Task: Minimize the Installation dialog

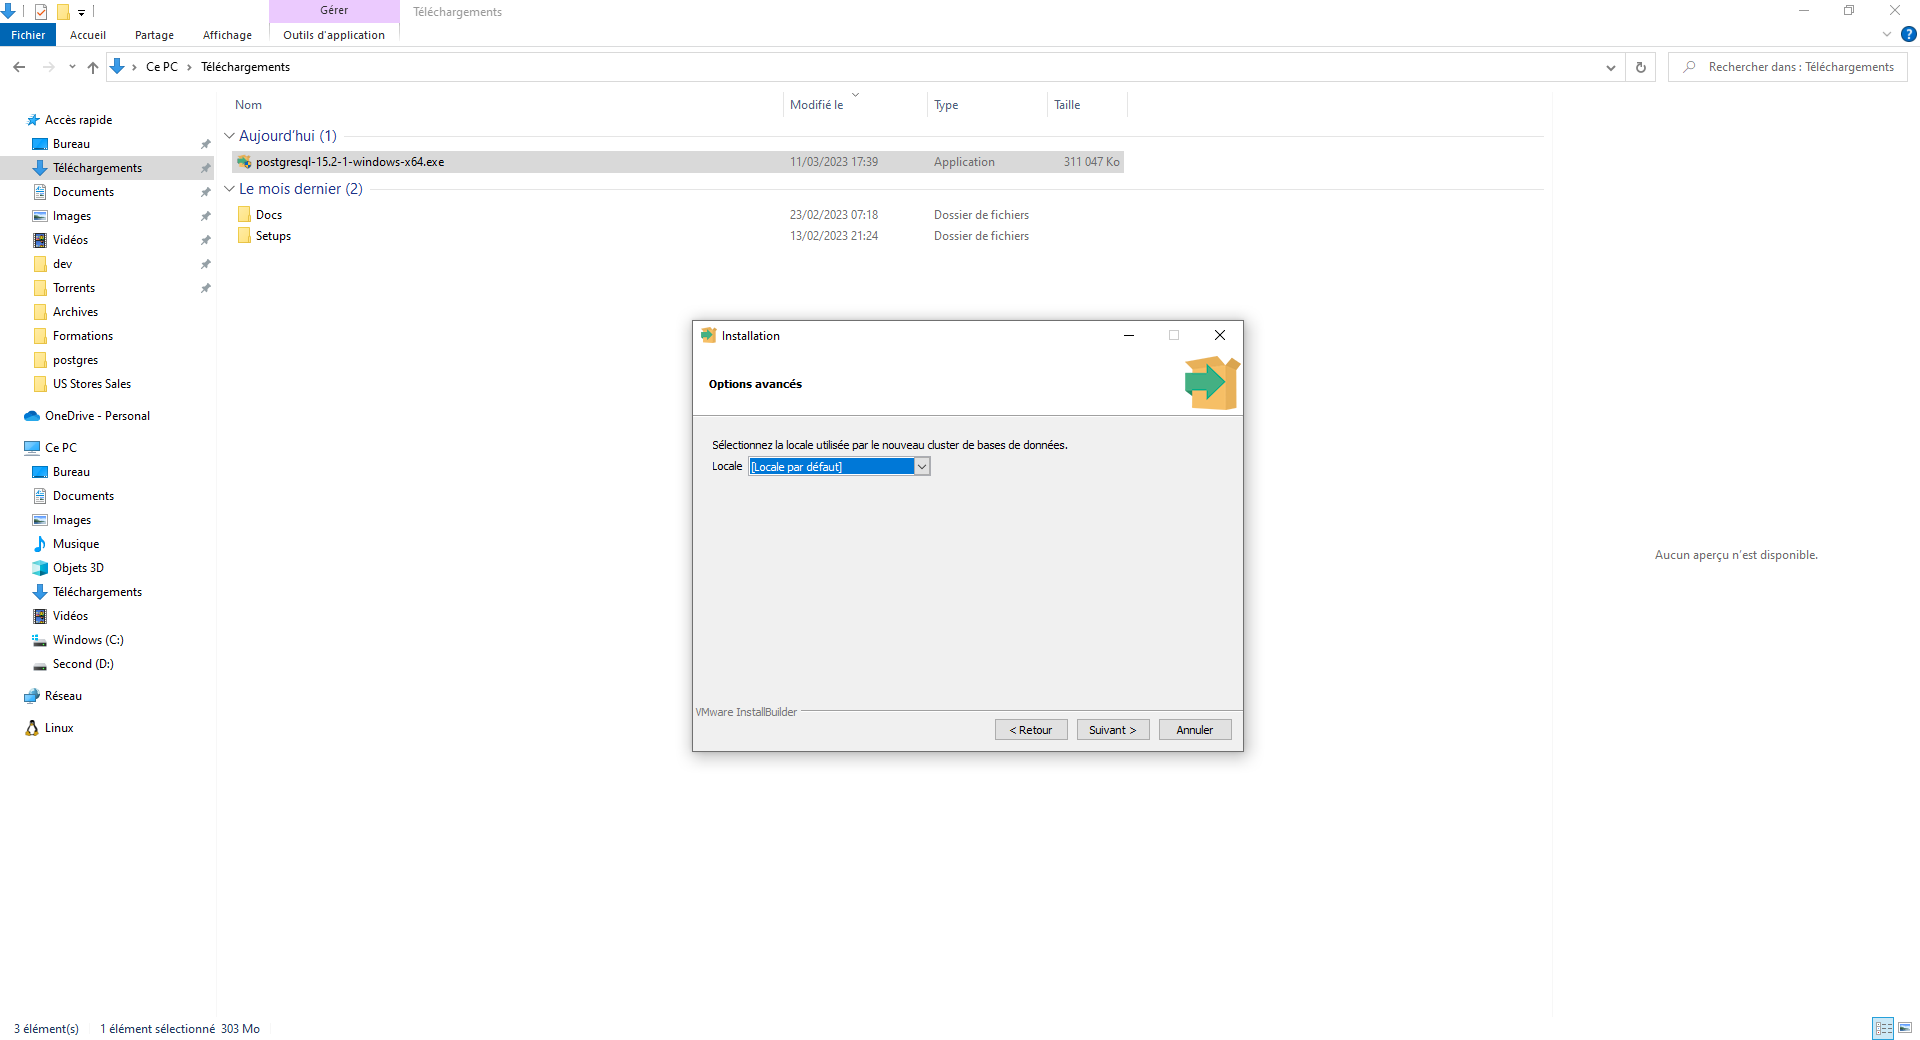Action: coord(1129,336)
